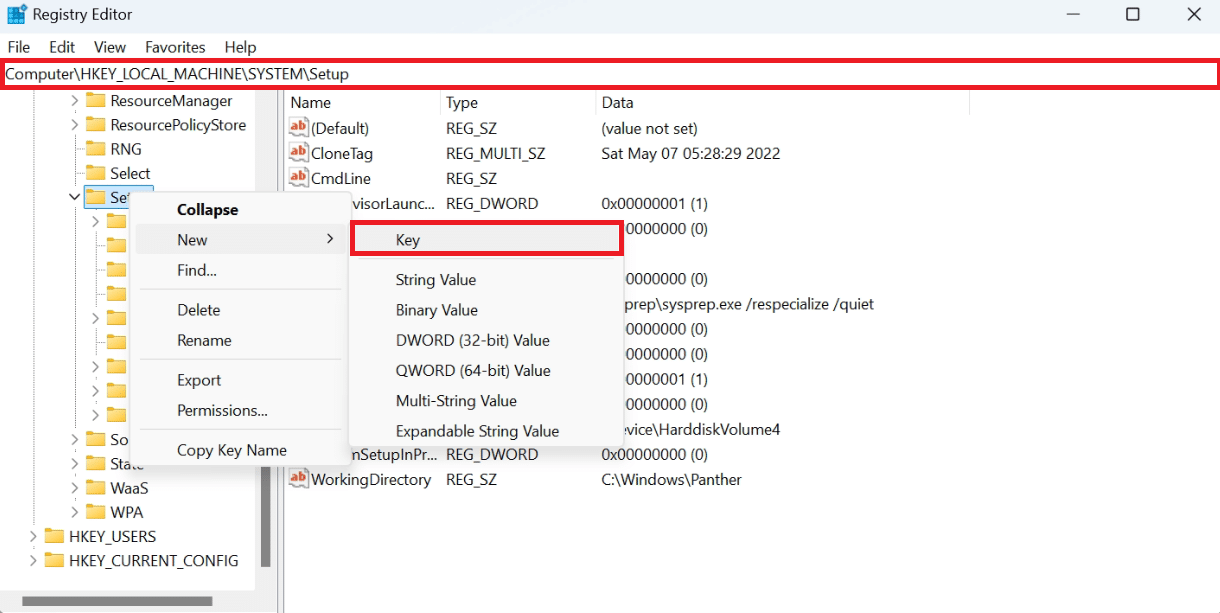Create a new Binary Value
The image size is (1220, 613).
[486, 310]
